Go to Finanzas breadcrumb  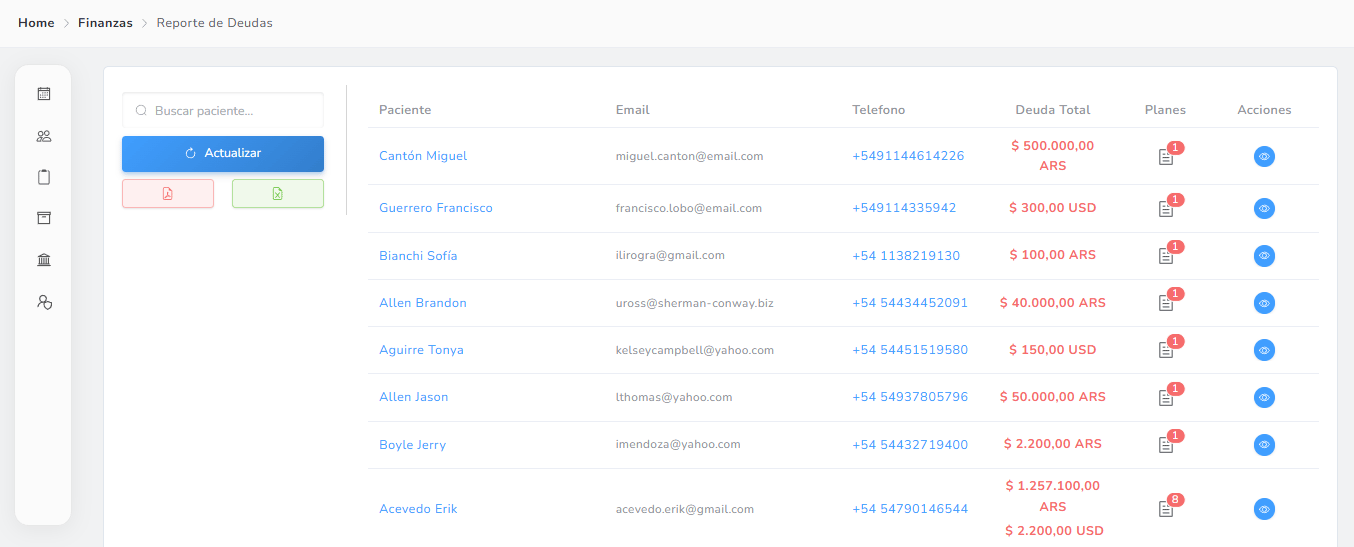tap(105, 23)
